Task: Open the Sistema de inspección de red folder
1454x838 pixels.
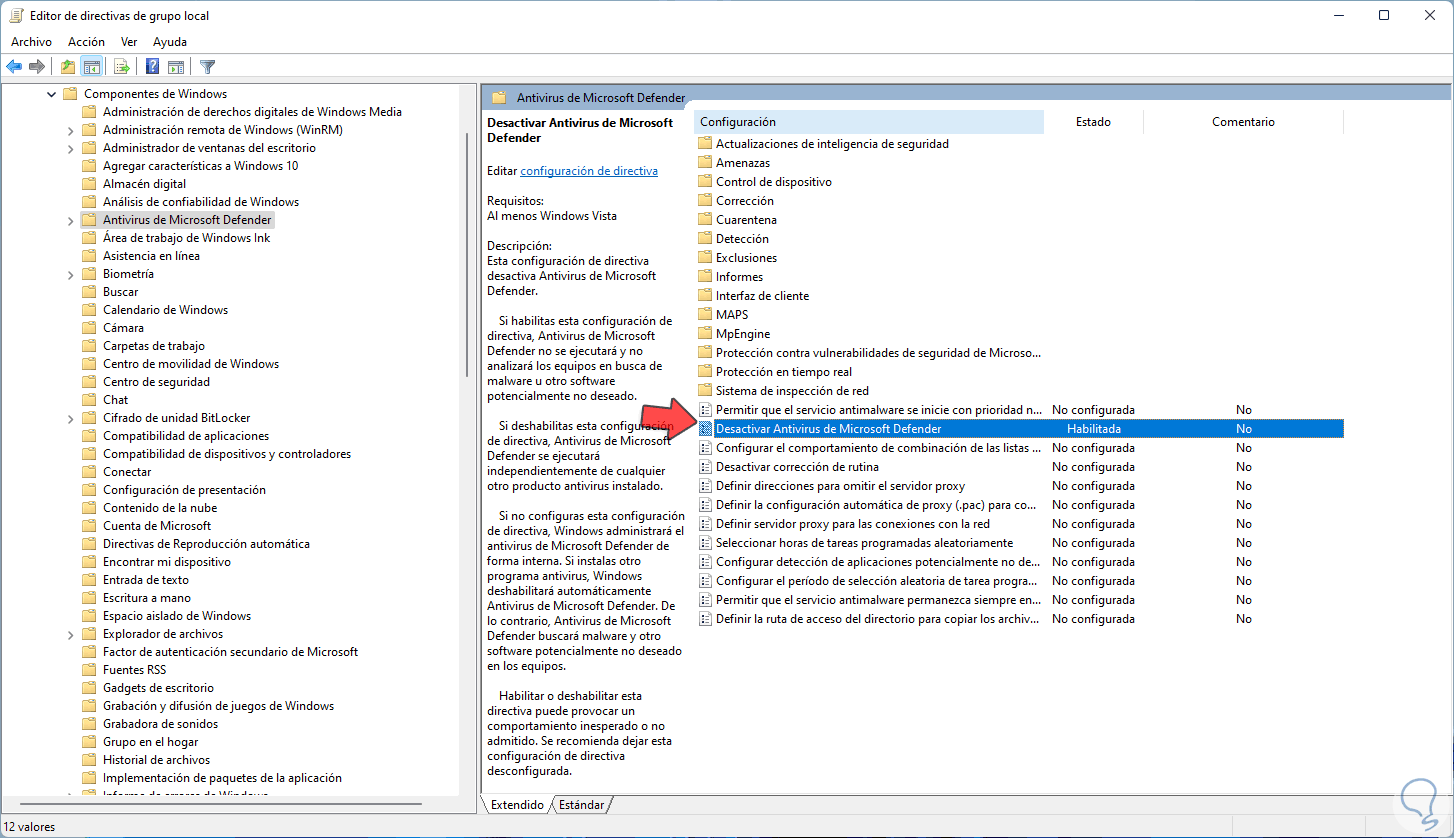Action: 792,391
